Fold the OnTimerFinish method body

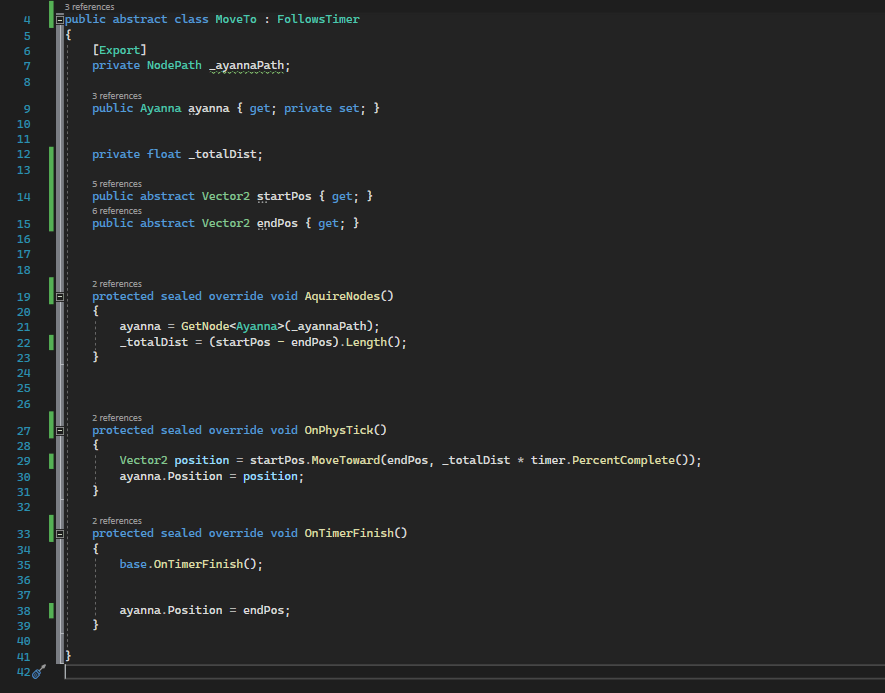tap(60, 534)
